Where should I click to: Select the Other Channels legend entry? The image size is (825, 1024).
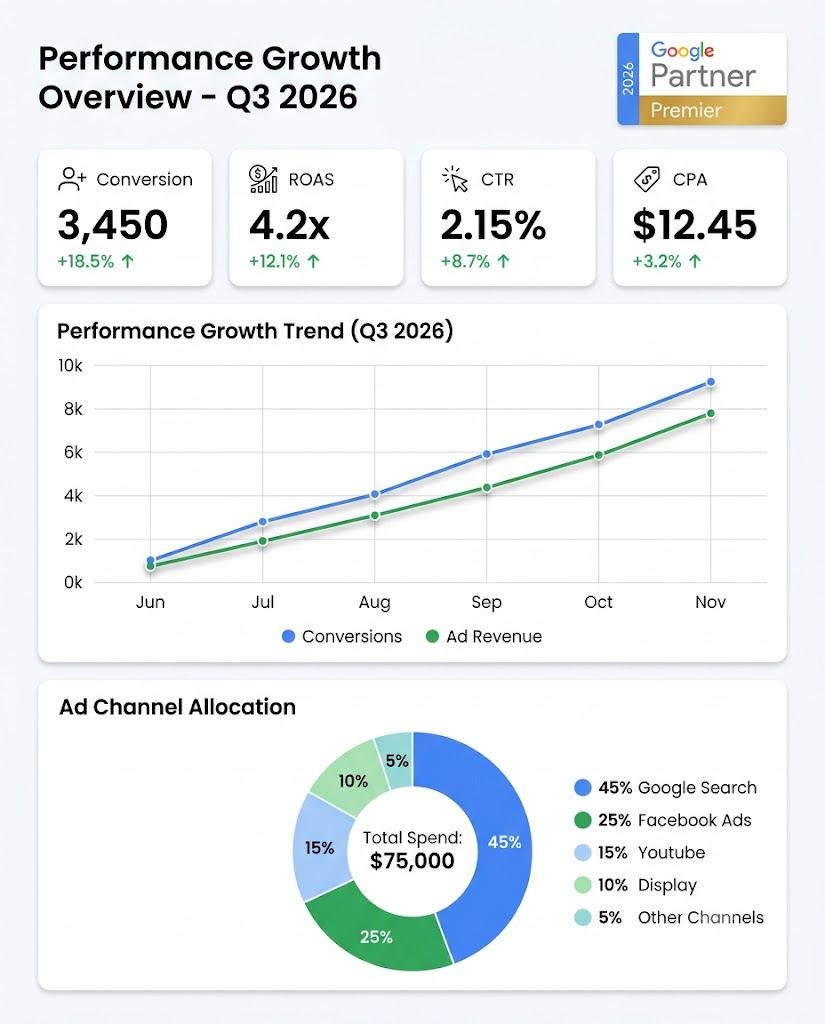669,918
